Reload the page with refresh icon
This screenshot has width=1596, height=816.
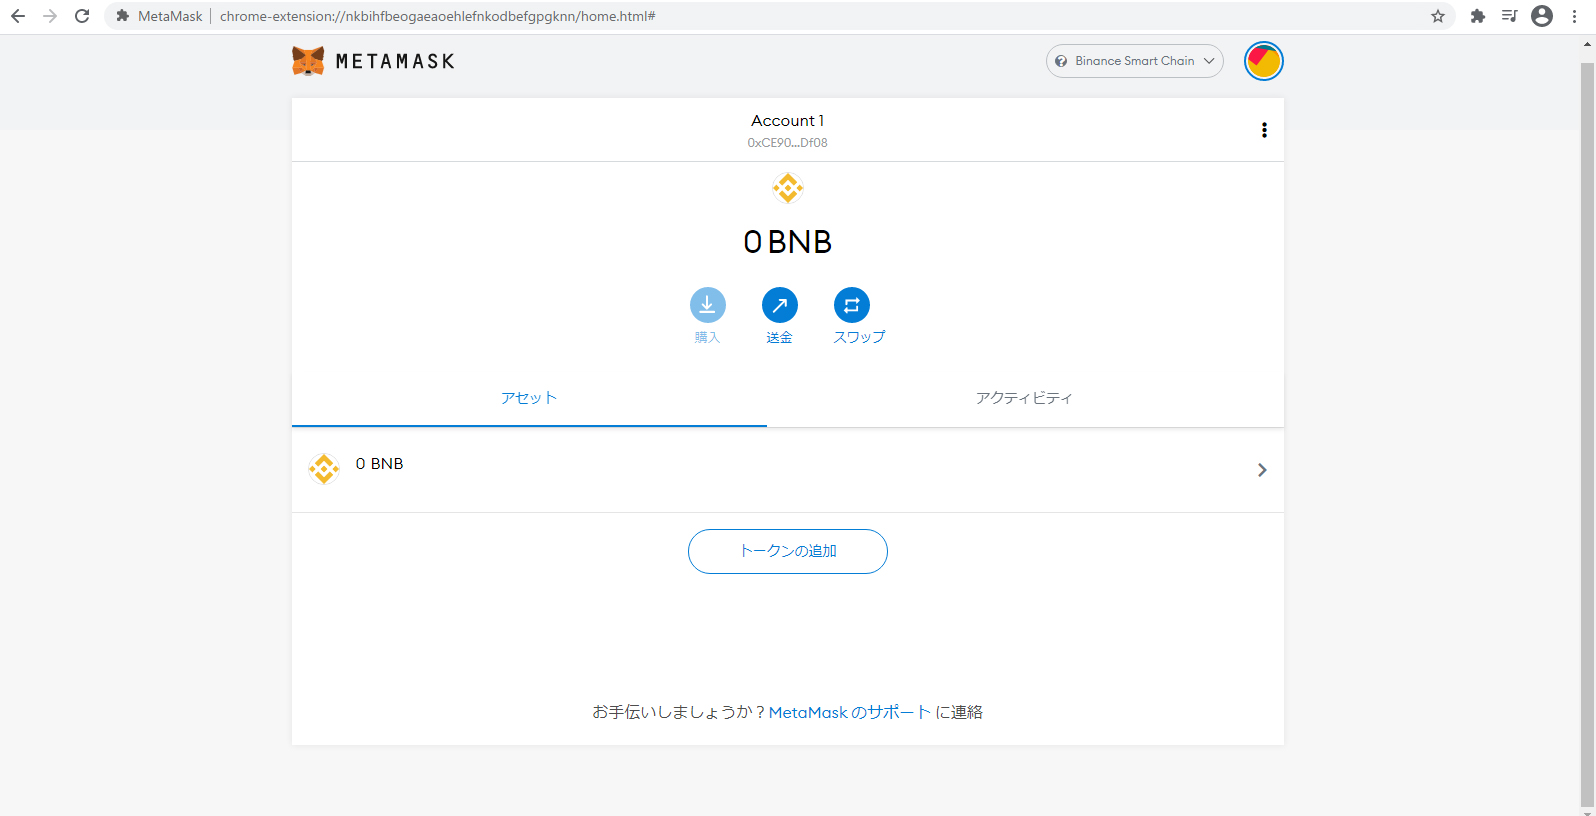pyautogui.click(x=82, y=16)
